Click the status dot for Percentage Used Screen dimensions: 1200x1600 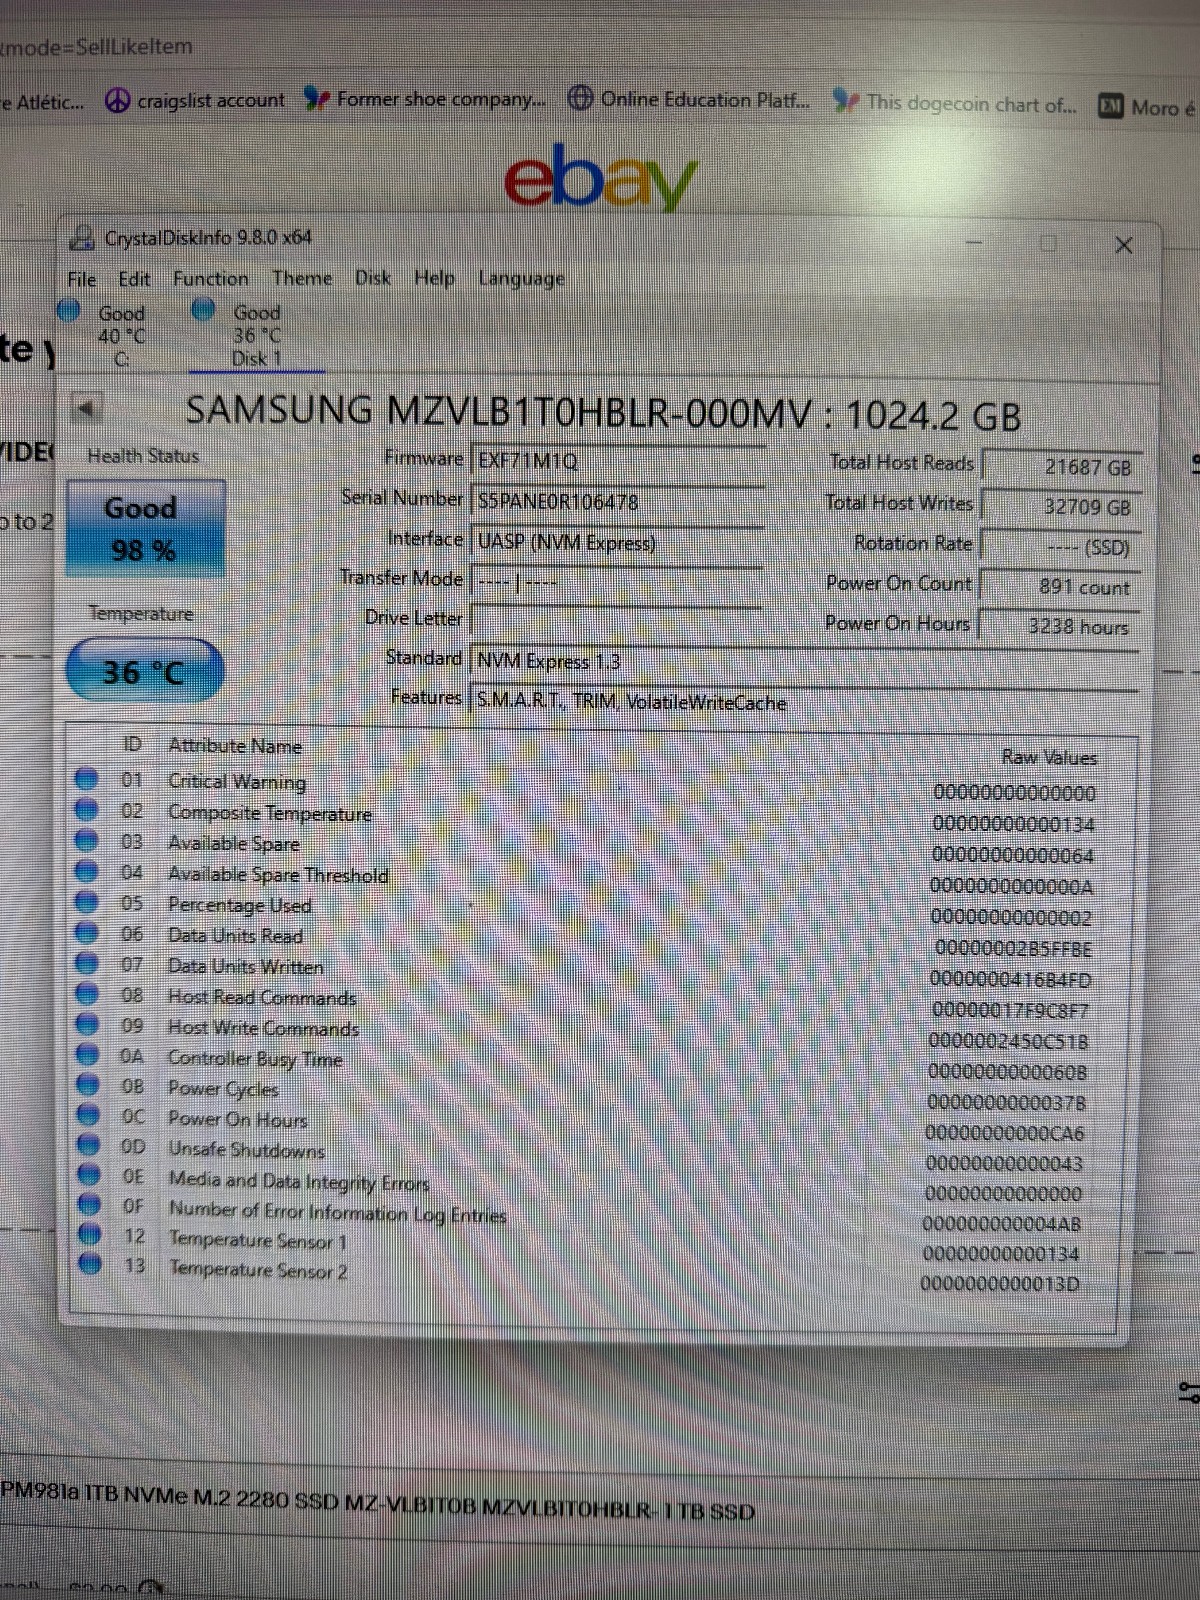pos(87,902)
